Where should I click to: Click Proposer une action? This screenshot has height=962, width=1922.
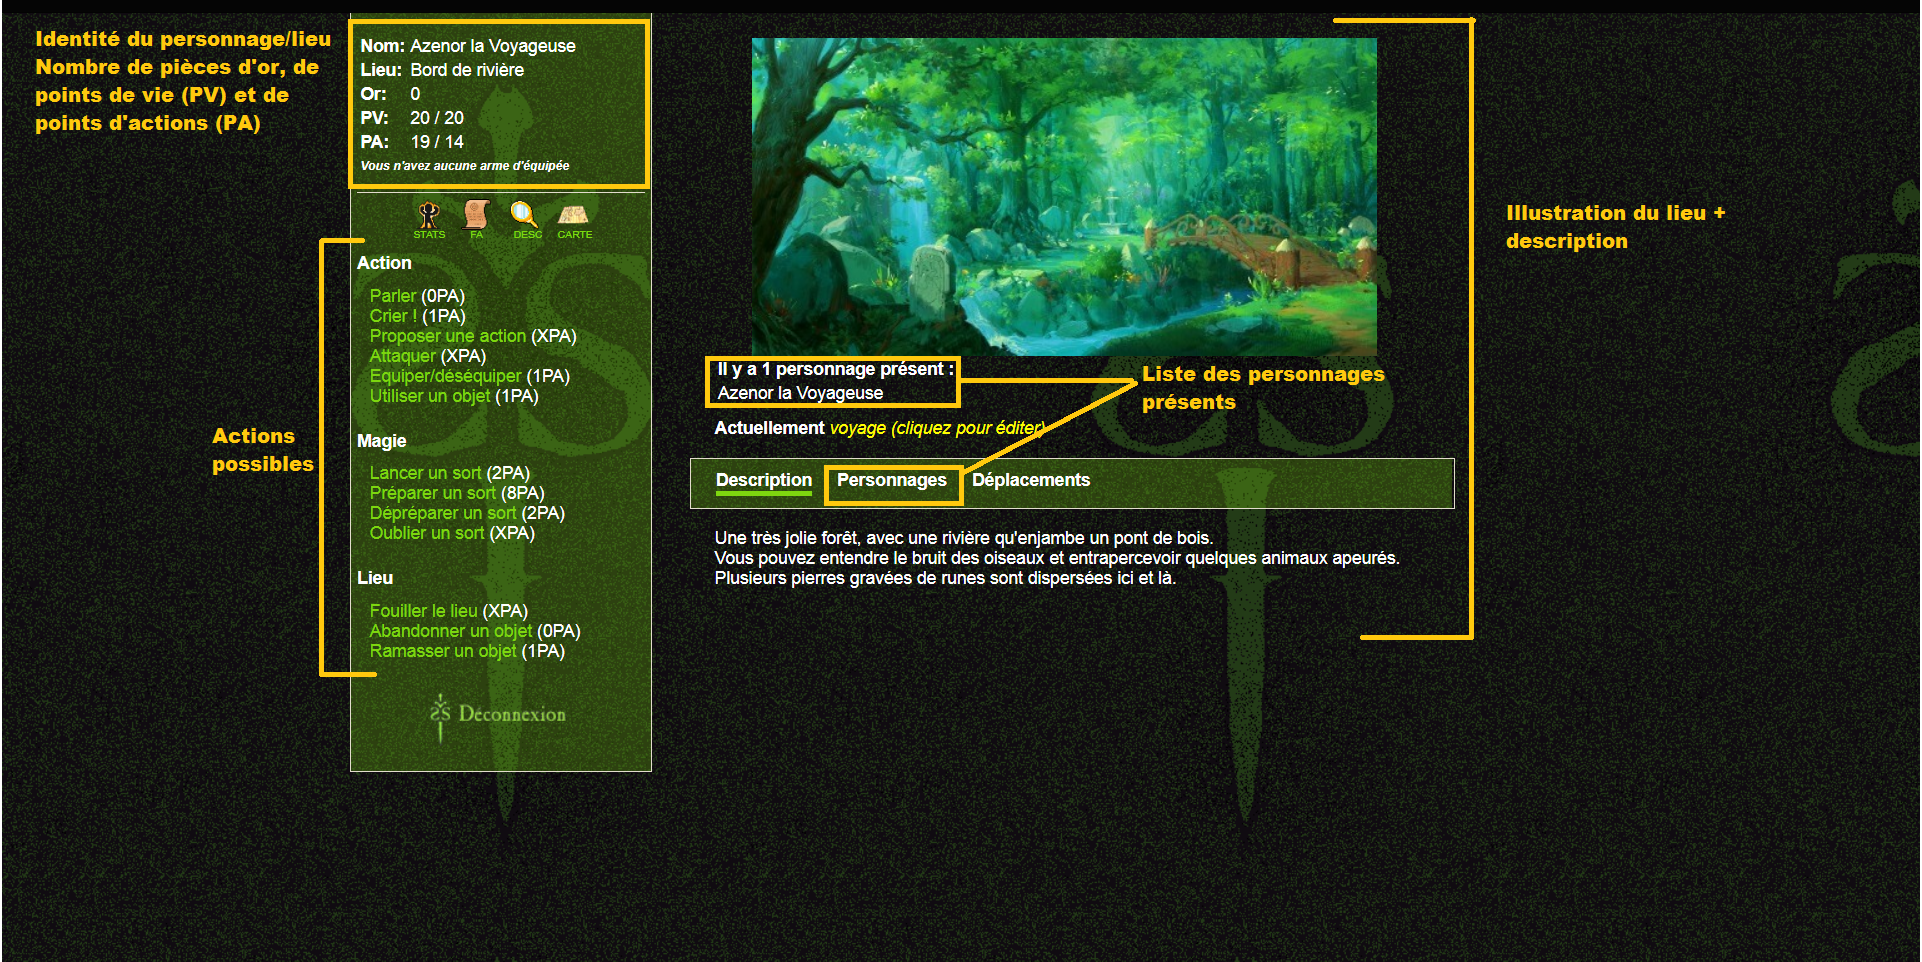[447, 336]
